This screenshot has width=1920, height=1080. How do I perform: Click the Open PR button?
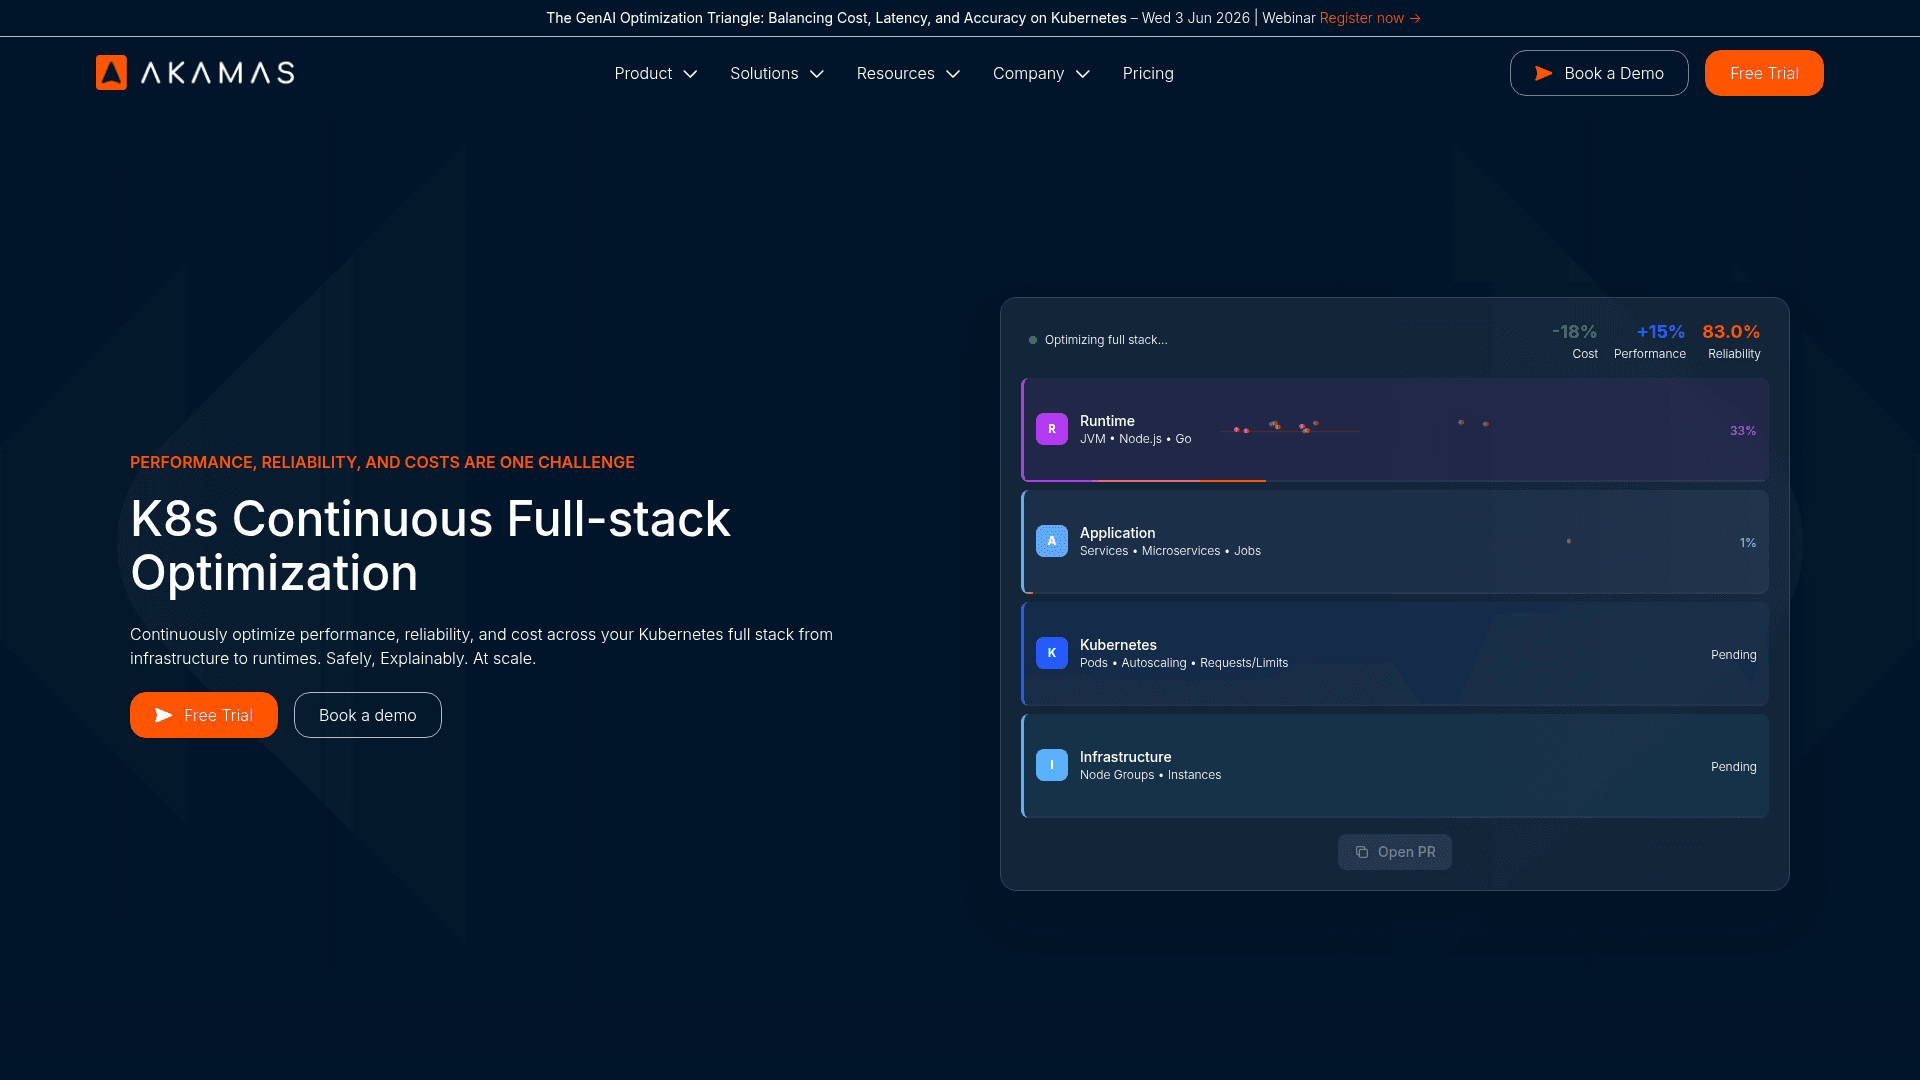click(1395, 852)
